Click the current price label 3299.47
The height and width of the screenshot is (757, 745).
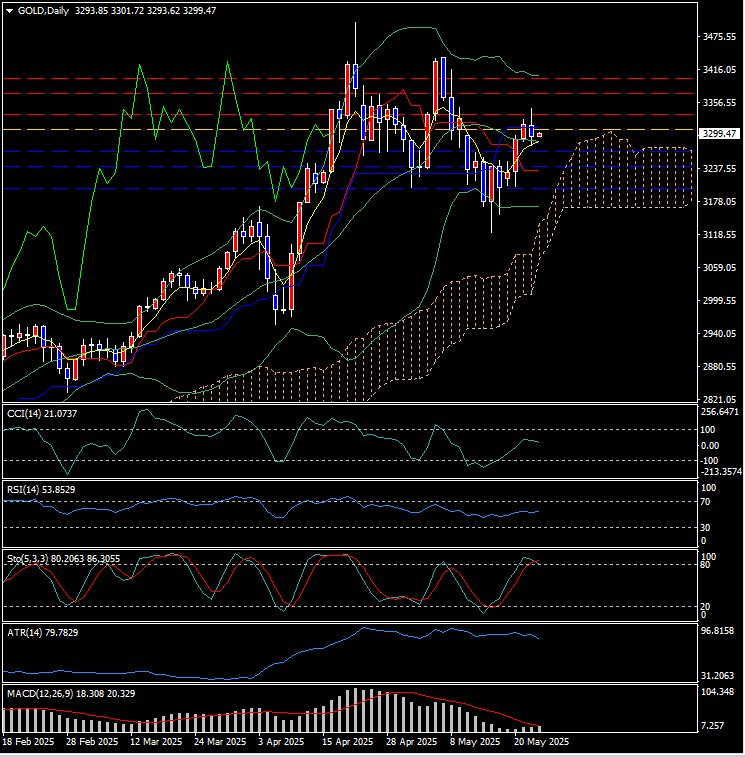pyautogui.click(x=719, y=134)
